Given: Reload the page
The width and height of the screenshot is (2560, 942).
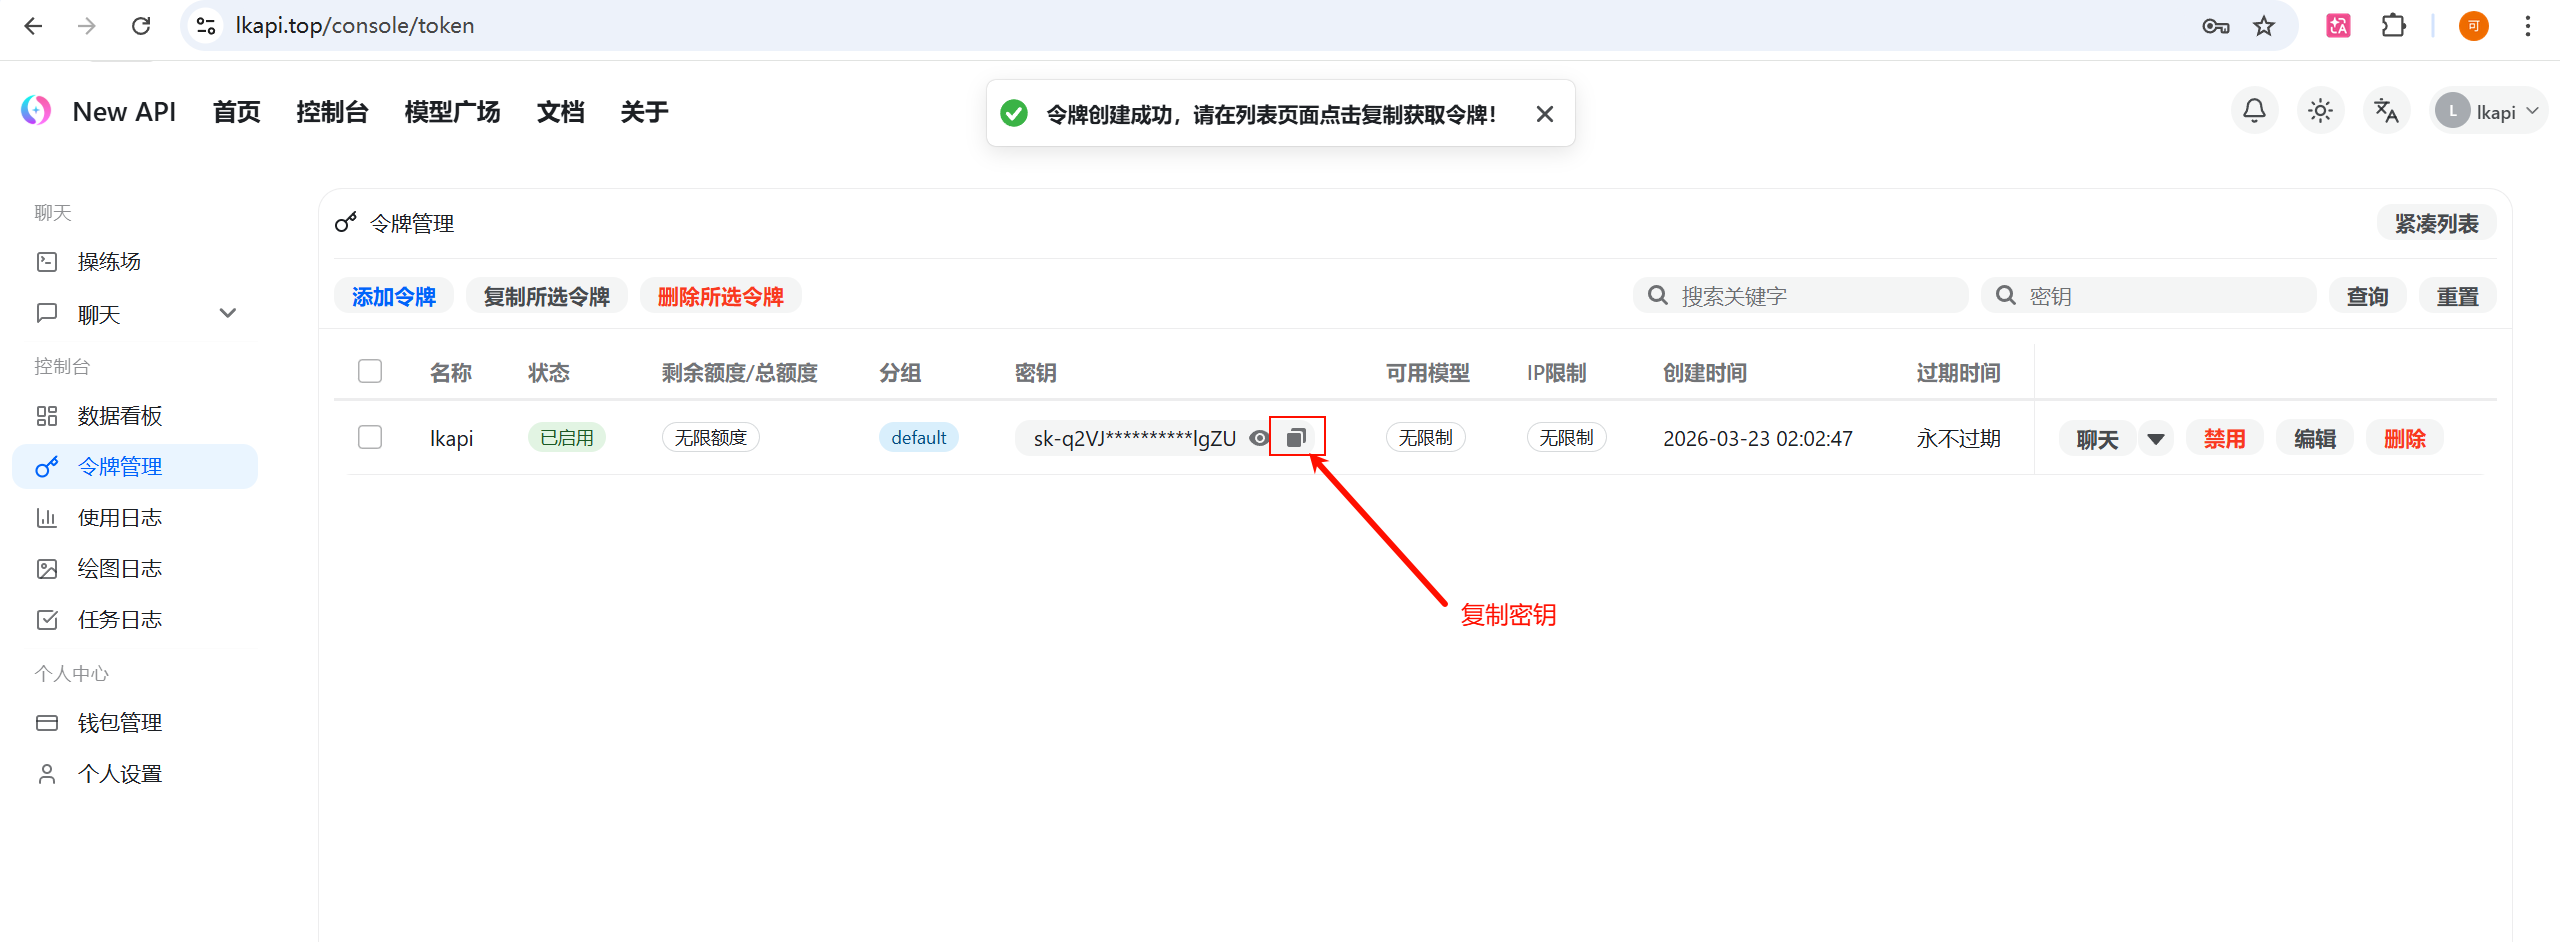Looking at the screenshot, I should pyautogui.click(x=141, y=26).
